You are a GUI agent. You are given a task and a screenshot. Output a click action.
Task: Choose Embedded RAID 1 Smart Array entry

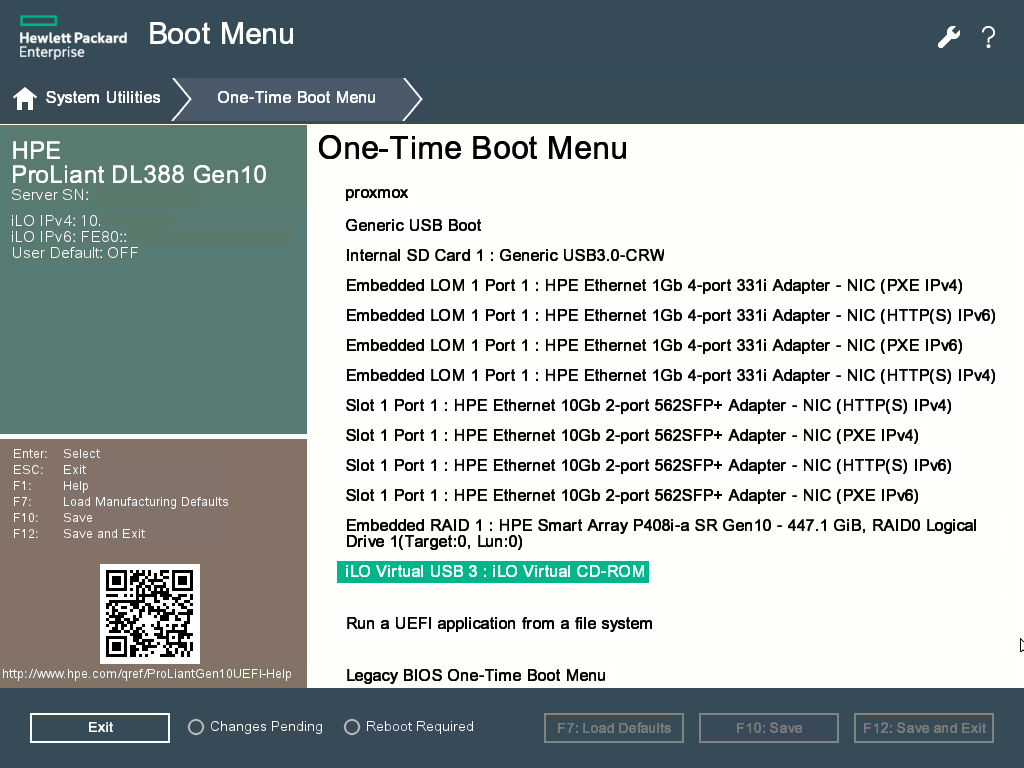click(x=661, y=534)
